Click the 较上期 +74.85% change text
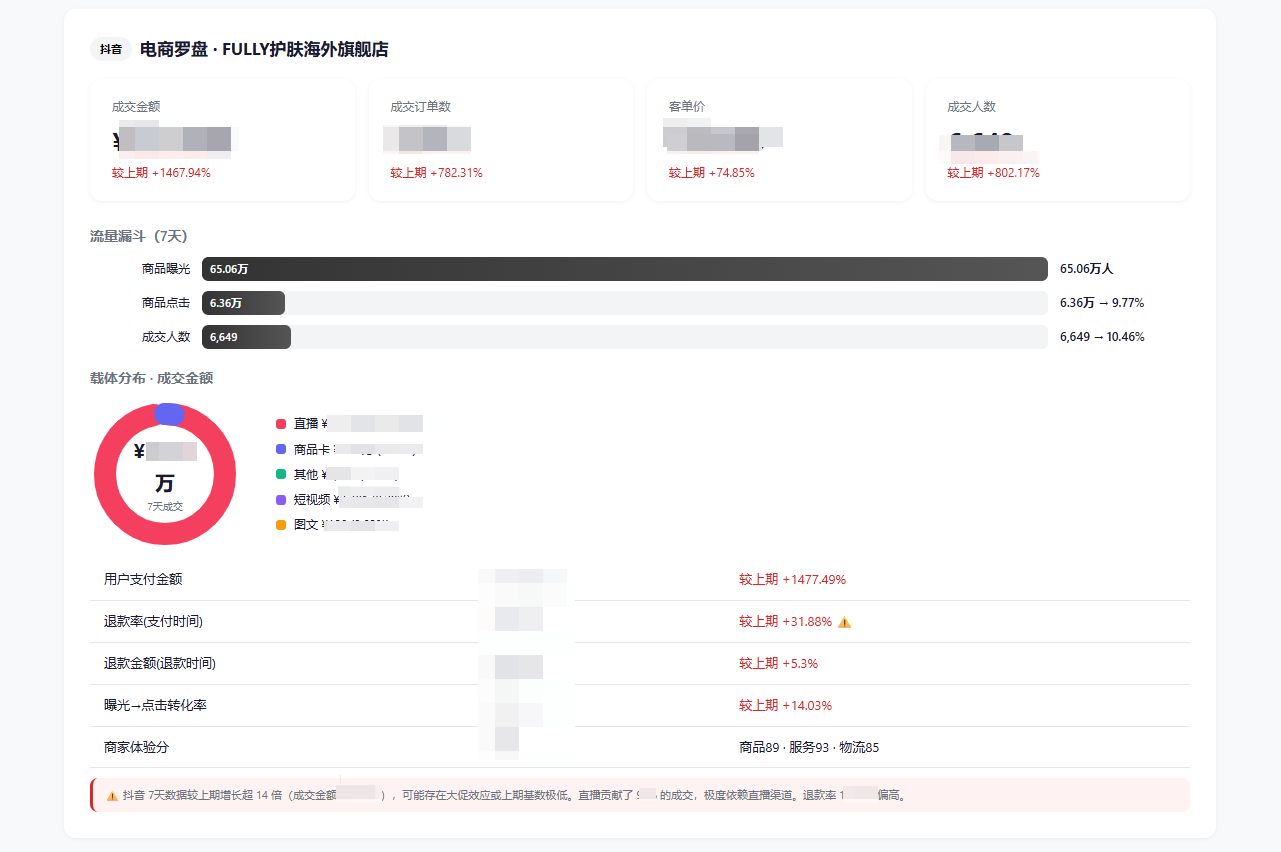The image size is (1281, 852). [712, 173]
